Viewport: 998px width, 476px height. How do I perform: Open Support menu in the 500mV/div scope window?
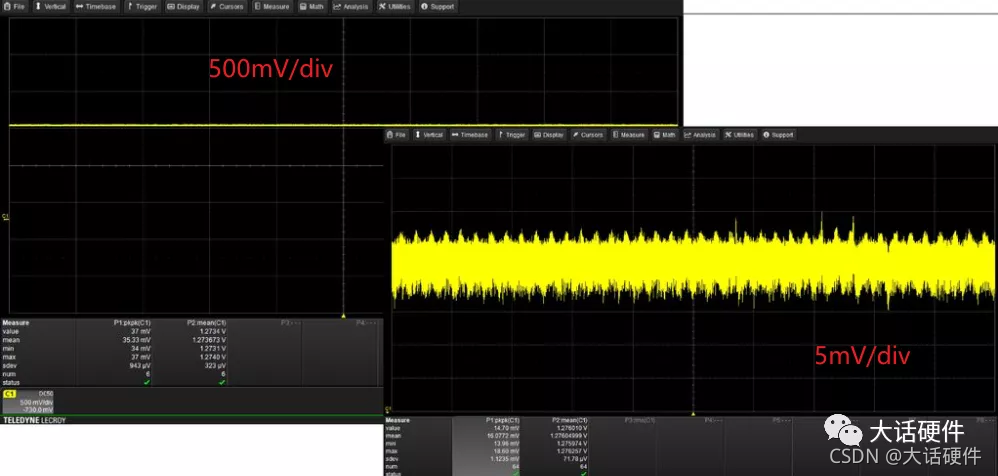click(x=437, y=6)
